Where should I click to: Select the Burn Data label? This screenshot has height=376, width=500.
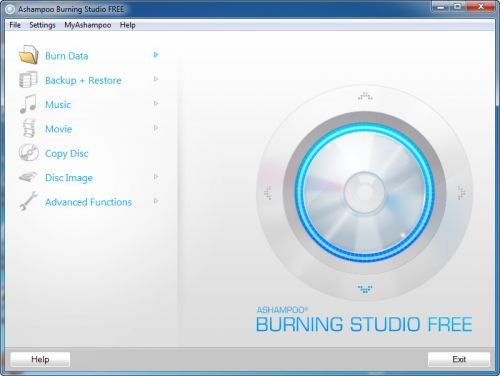(x=67, y=56)
